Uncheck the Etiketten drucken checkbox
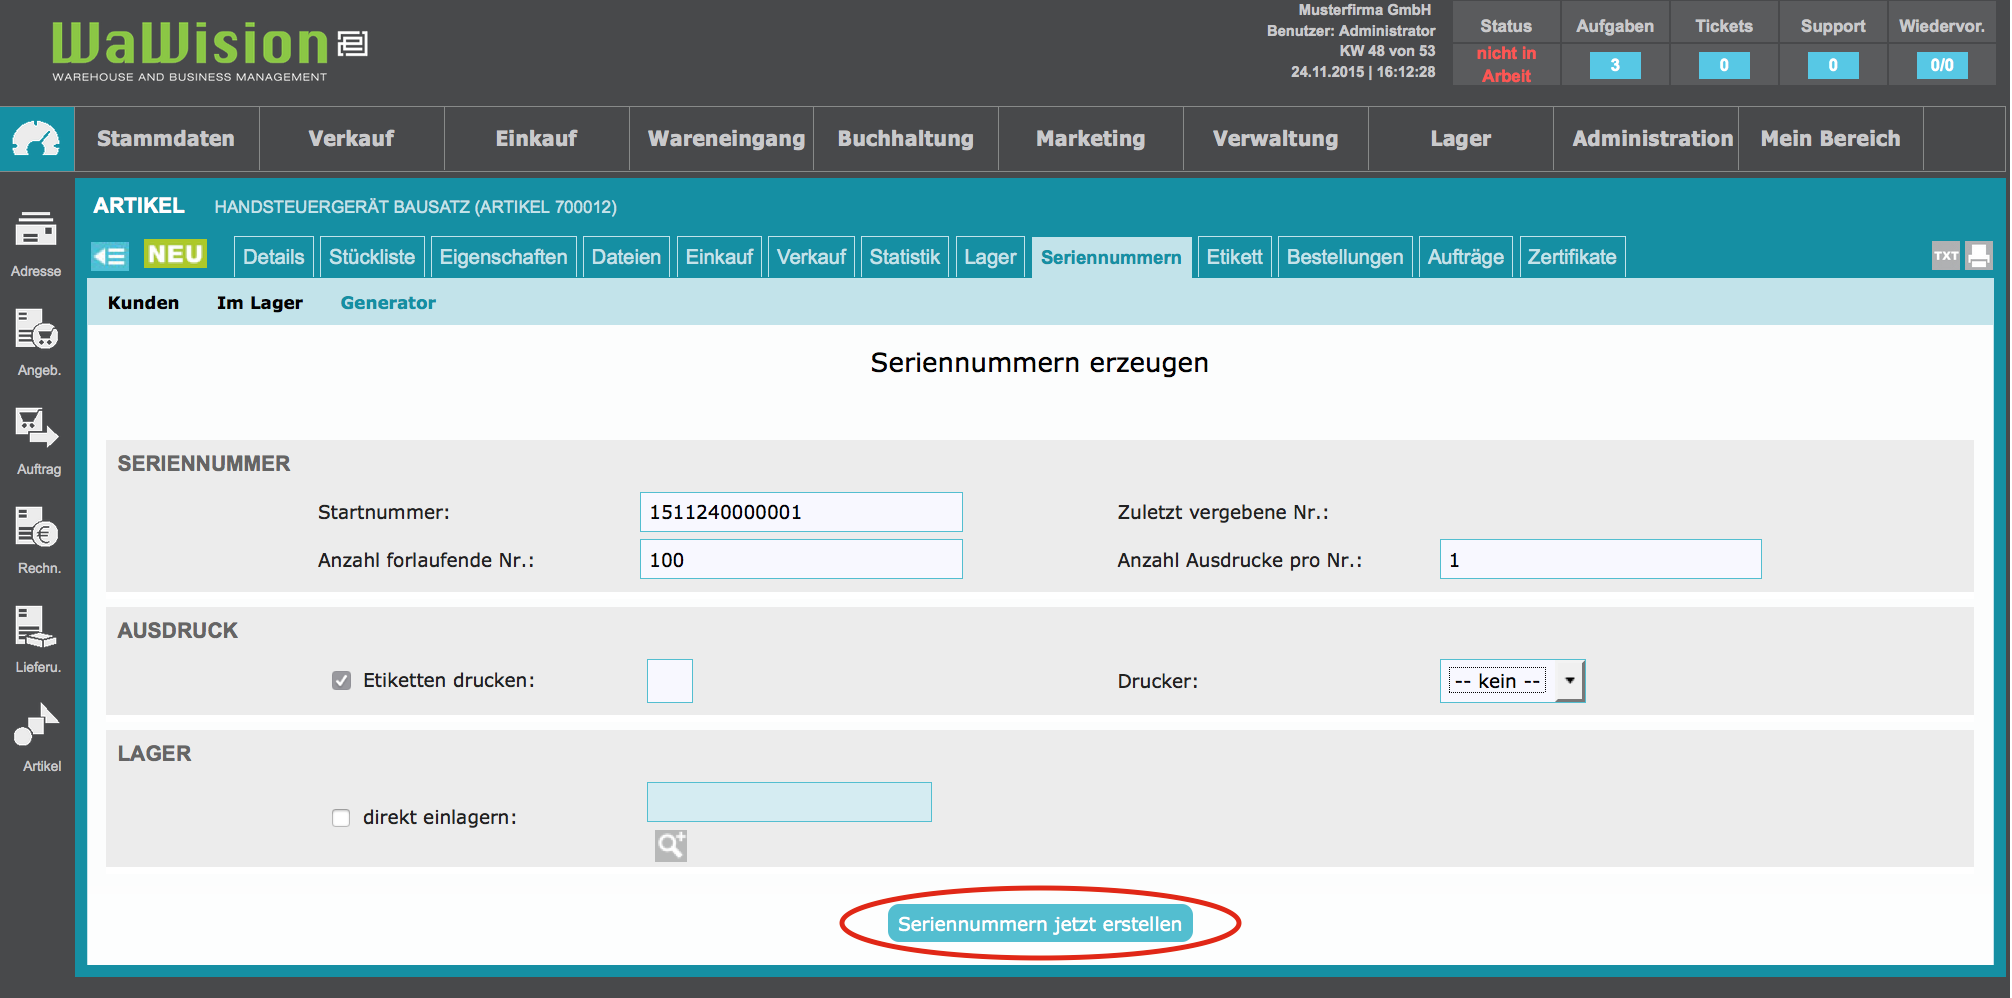Viewport: 2012px width, 998px height. coord(342,681)
